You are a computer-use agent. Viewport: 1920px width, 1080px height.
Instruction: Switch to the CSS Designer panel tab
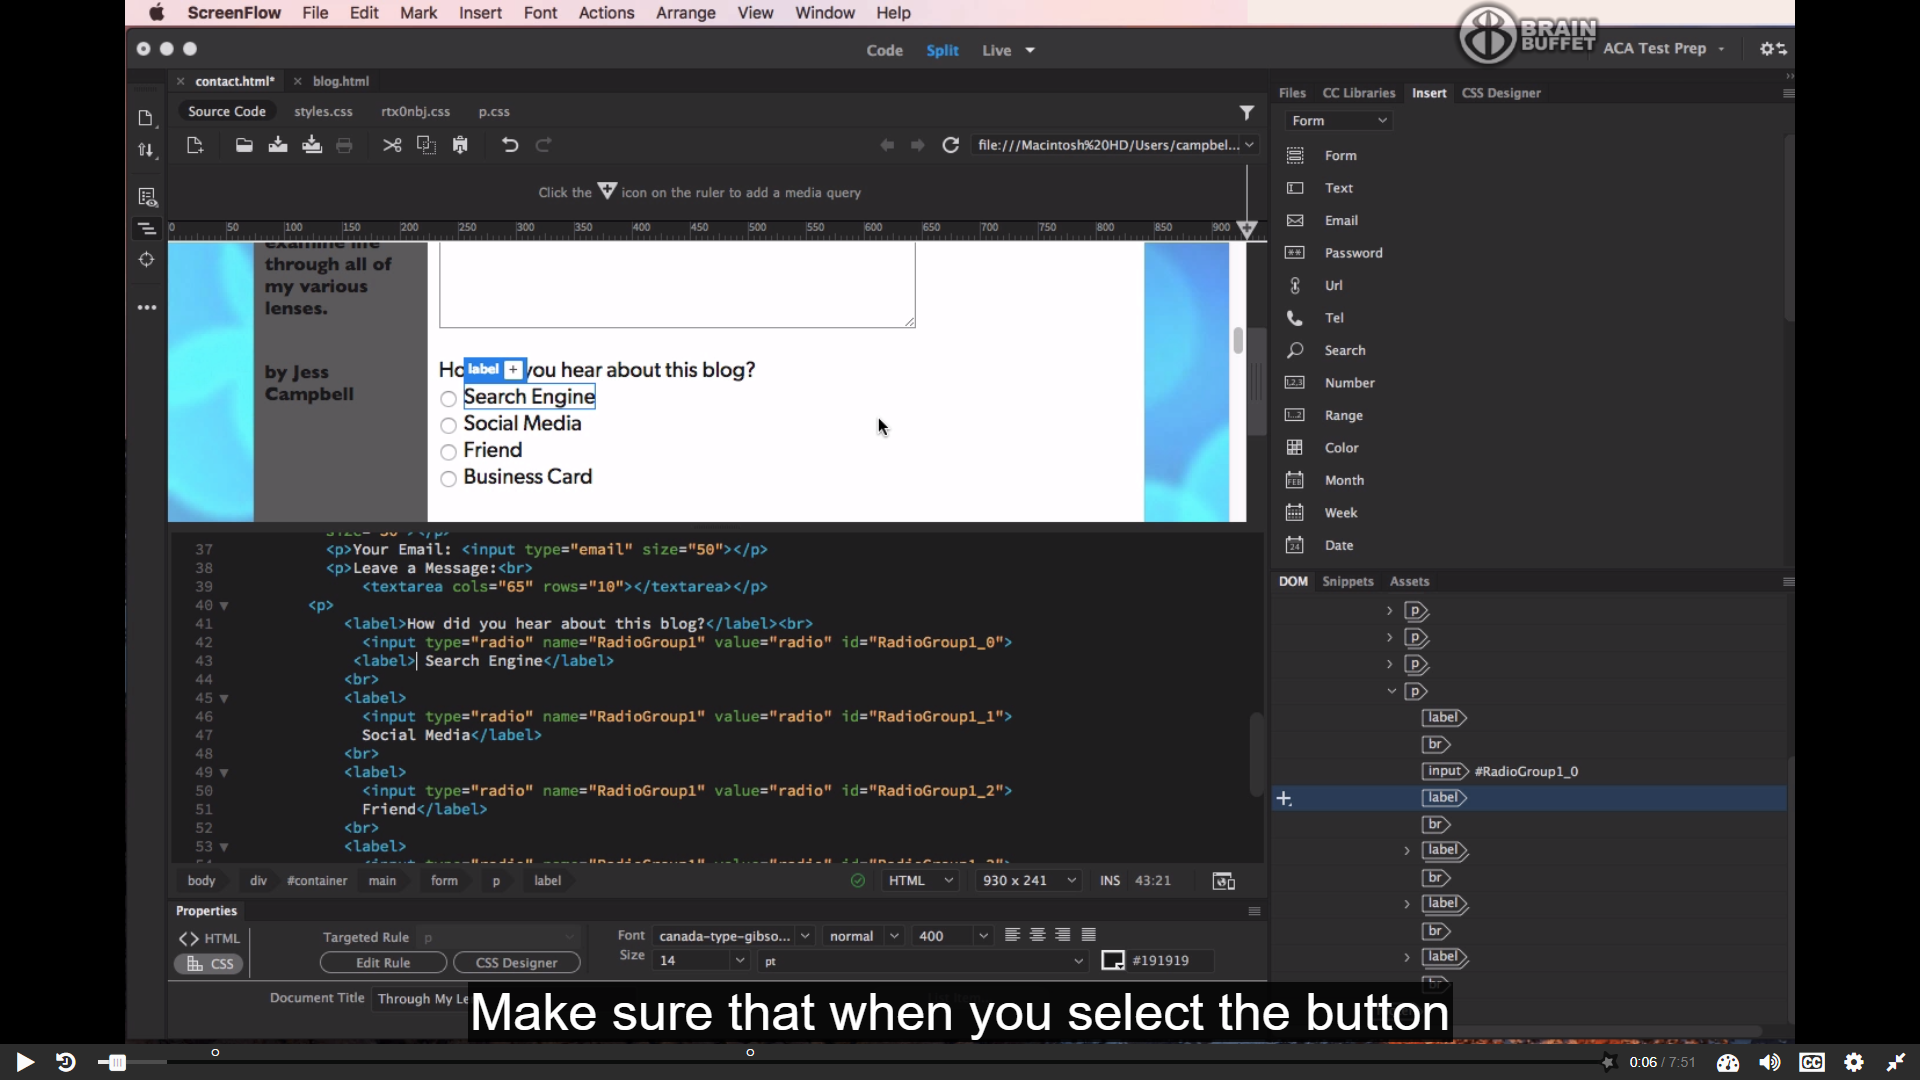click(1500, 93)
